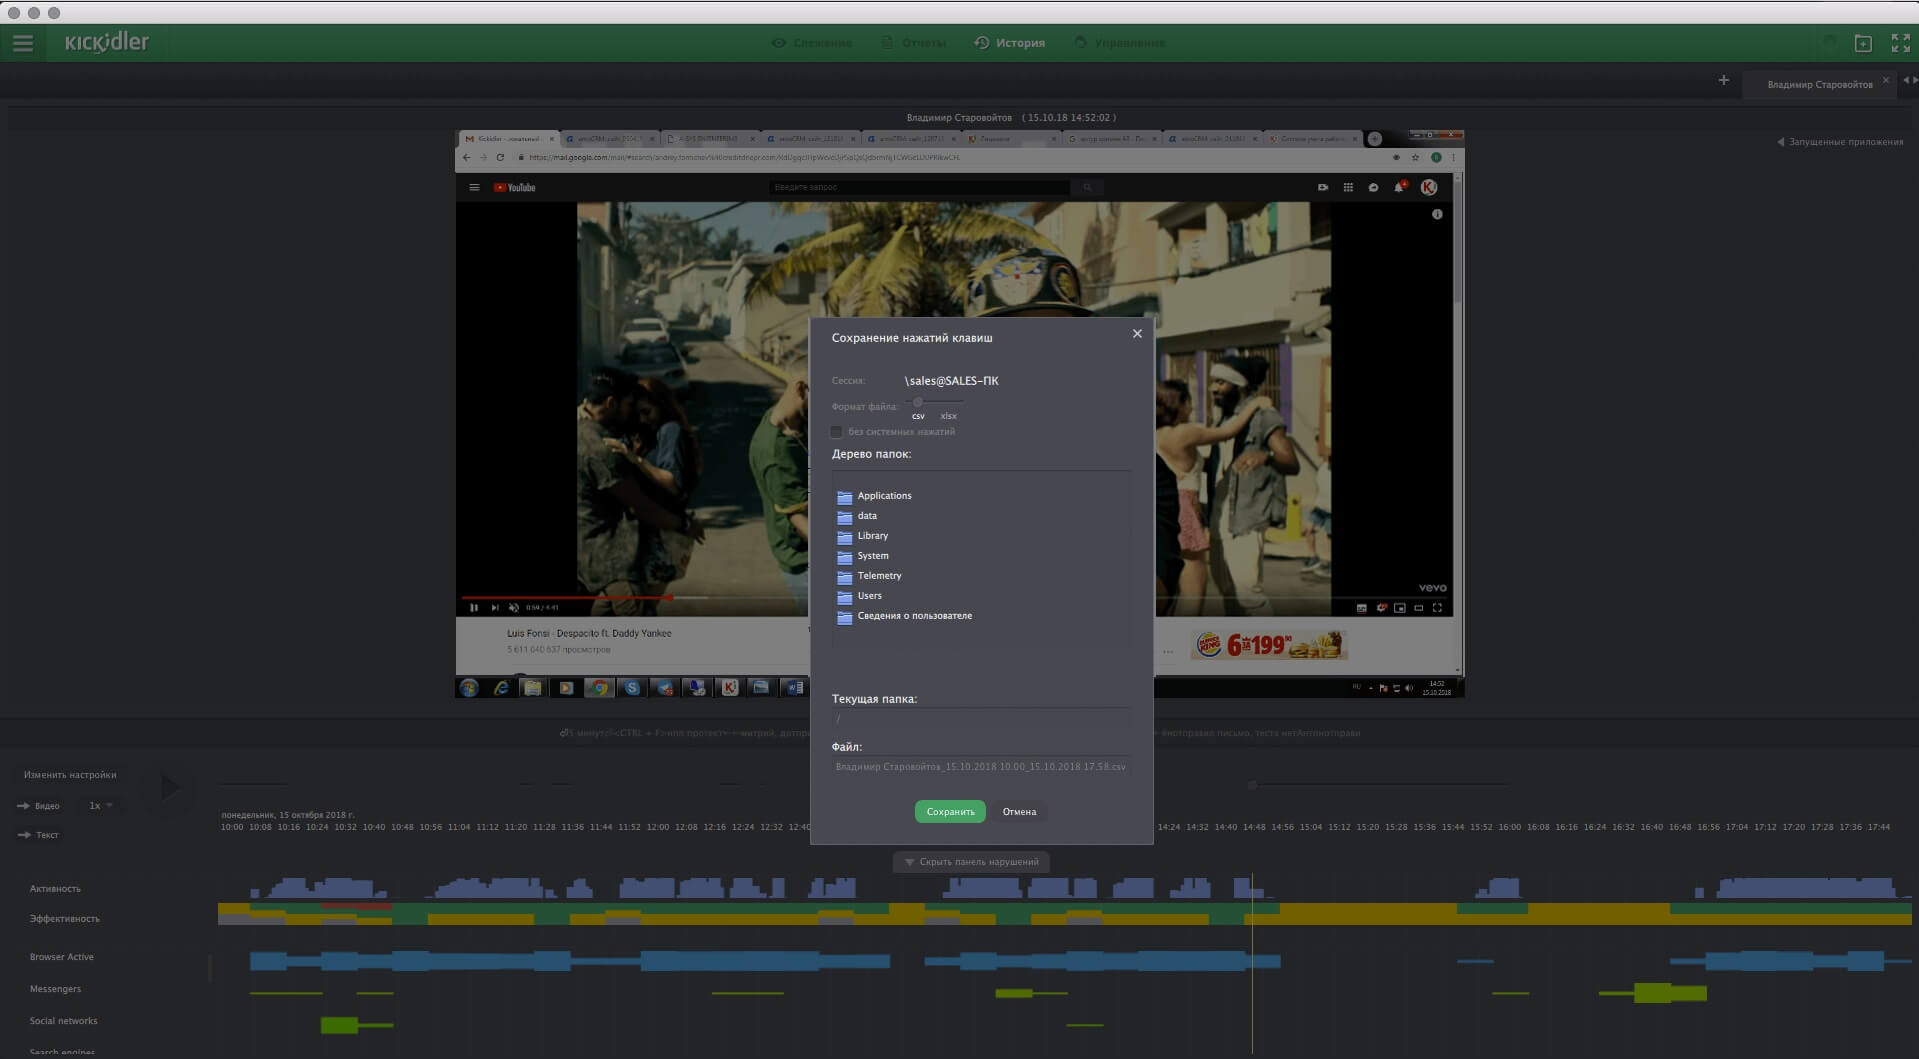Click the Social networks row label
This screenshot has width=1919, height=1059.
pos(64,1021)
